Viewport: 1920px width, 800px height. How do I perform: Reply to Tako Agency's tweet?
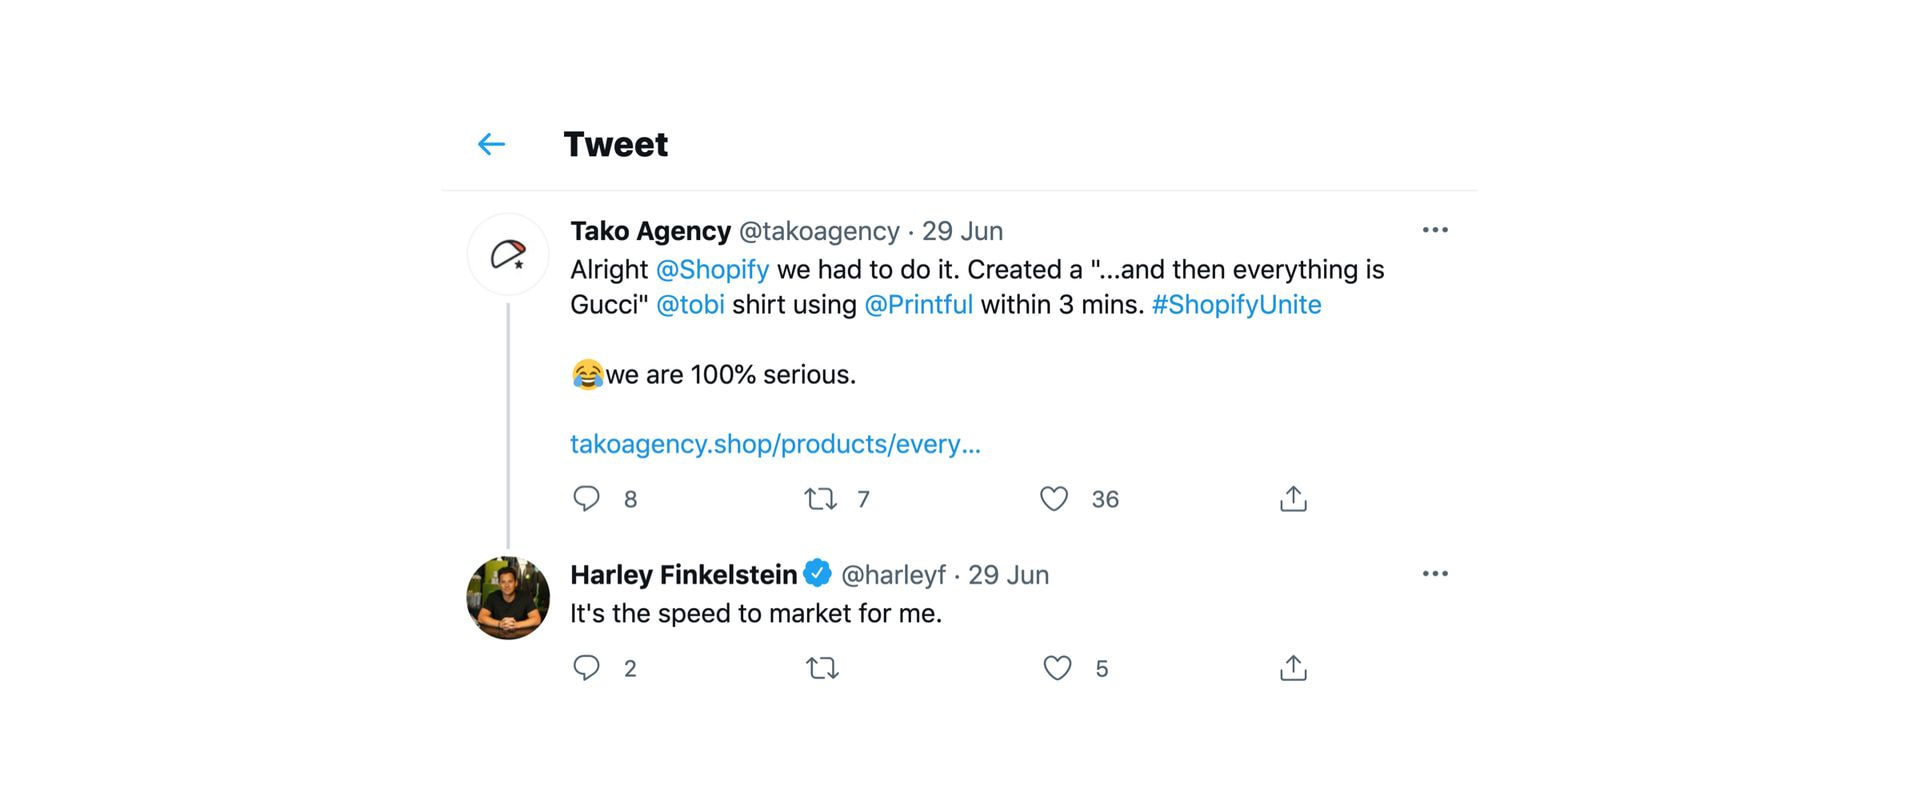[586, 498]
